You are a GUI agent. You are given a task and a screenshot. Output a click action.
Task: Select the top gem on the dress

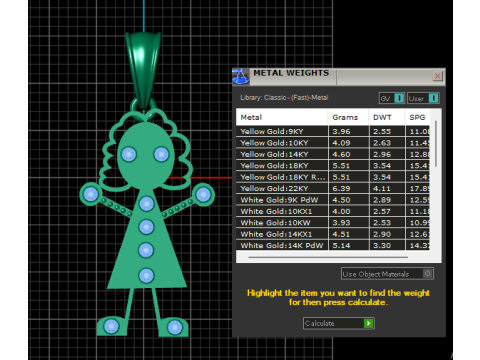coord(146,203)
